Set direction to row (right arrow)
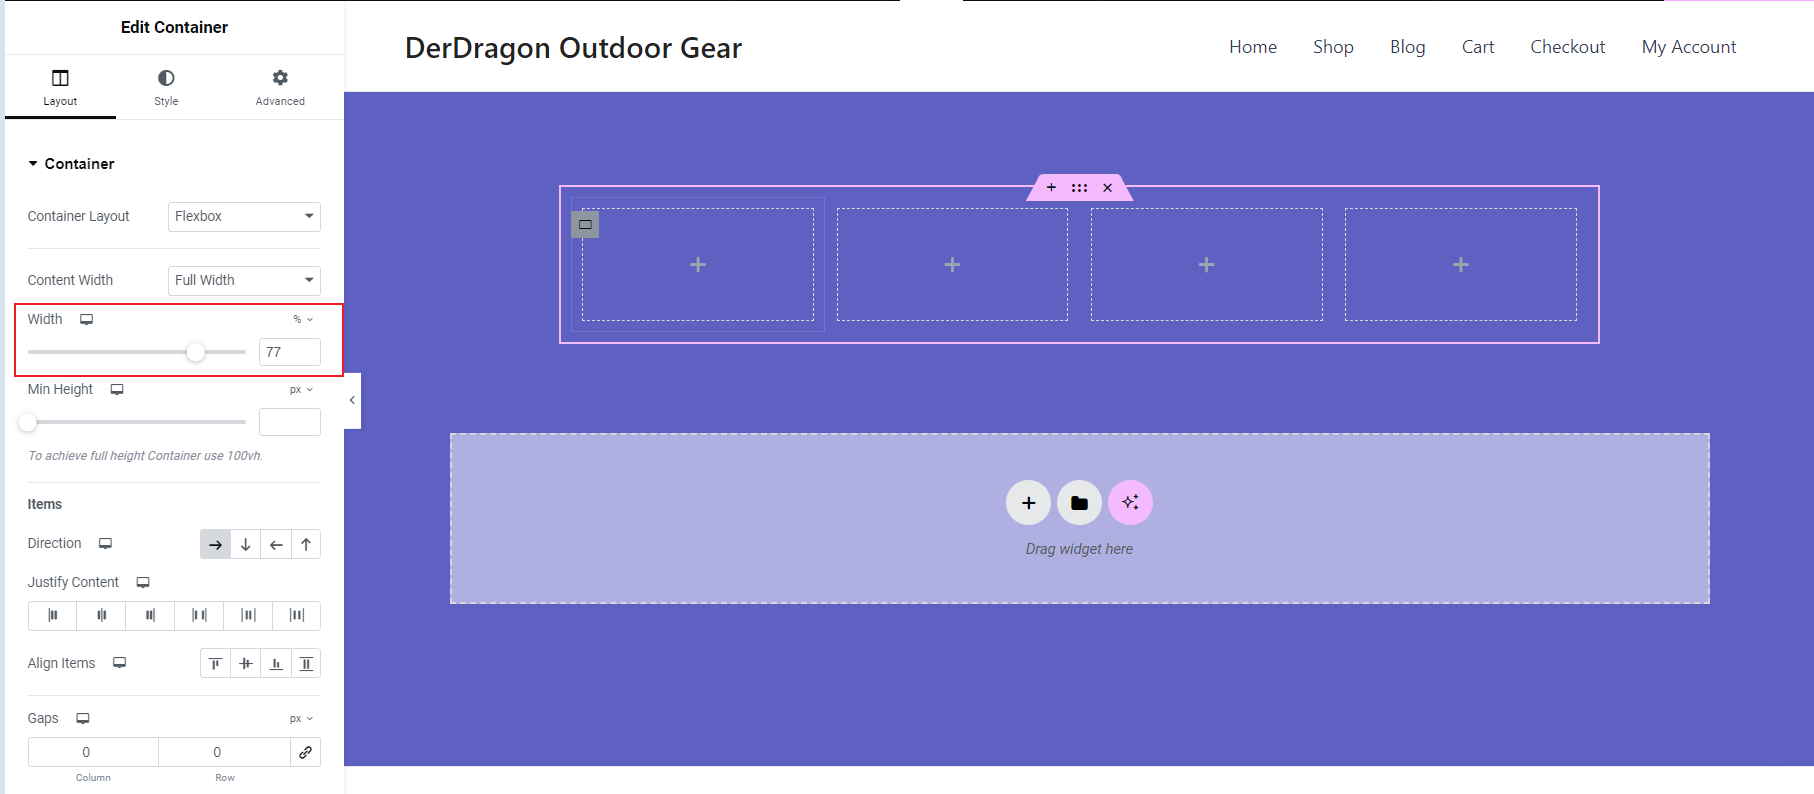The height and width of the screenshot is (794, 1814). [x=215, y=544]
